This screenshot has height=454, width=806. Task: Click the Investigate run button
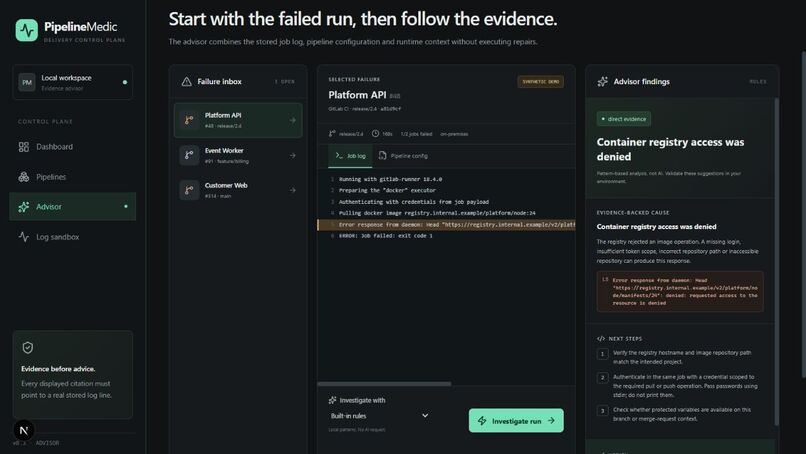(x=516, y=421)
